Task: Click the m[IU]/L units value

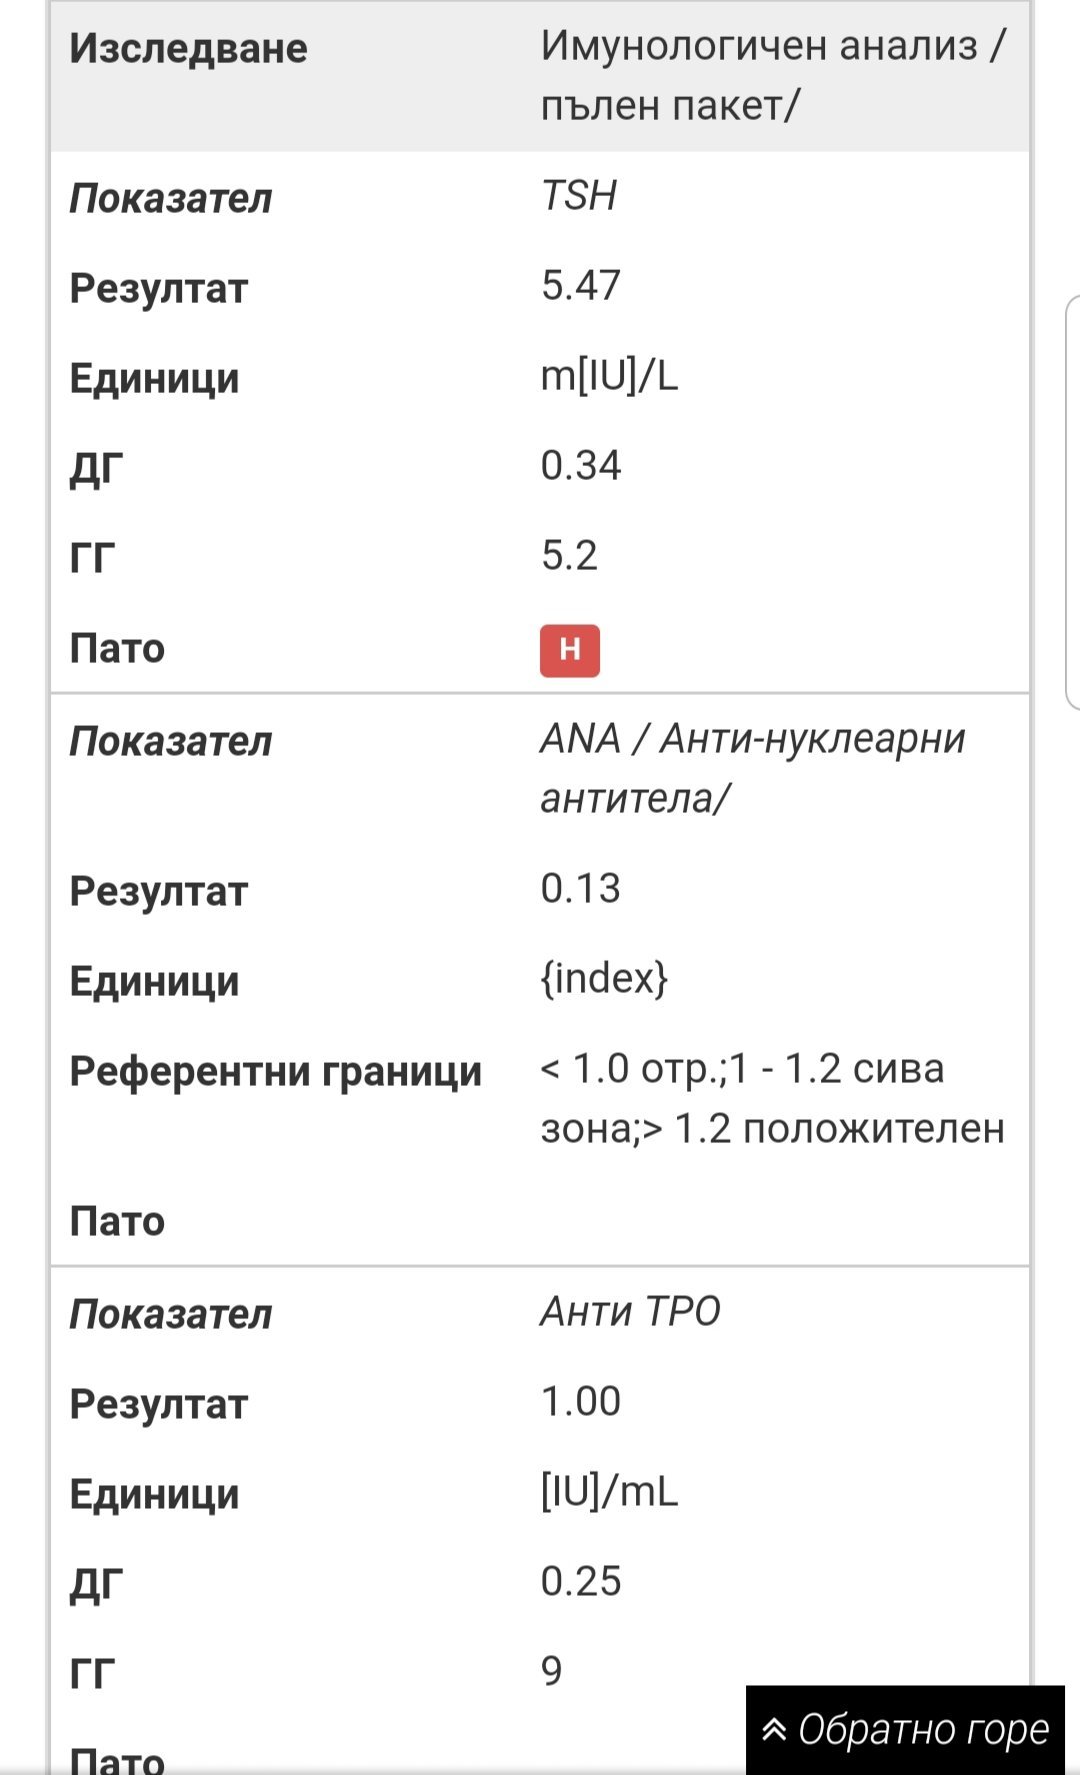Action: [608, 376]
